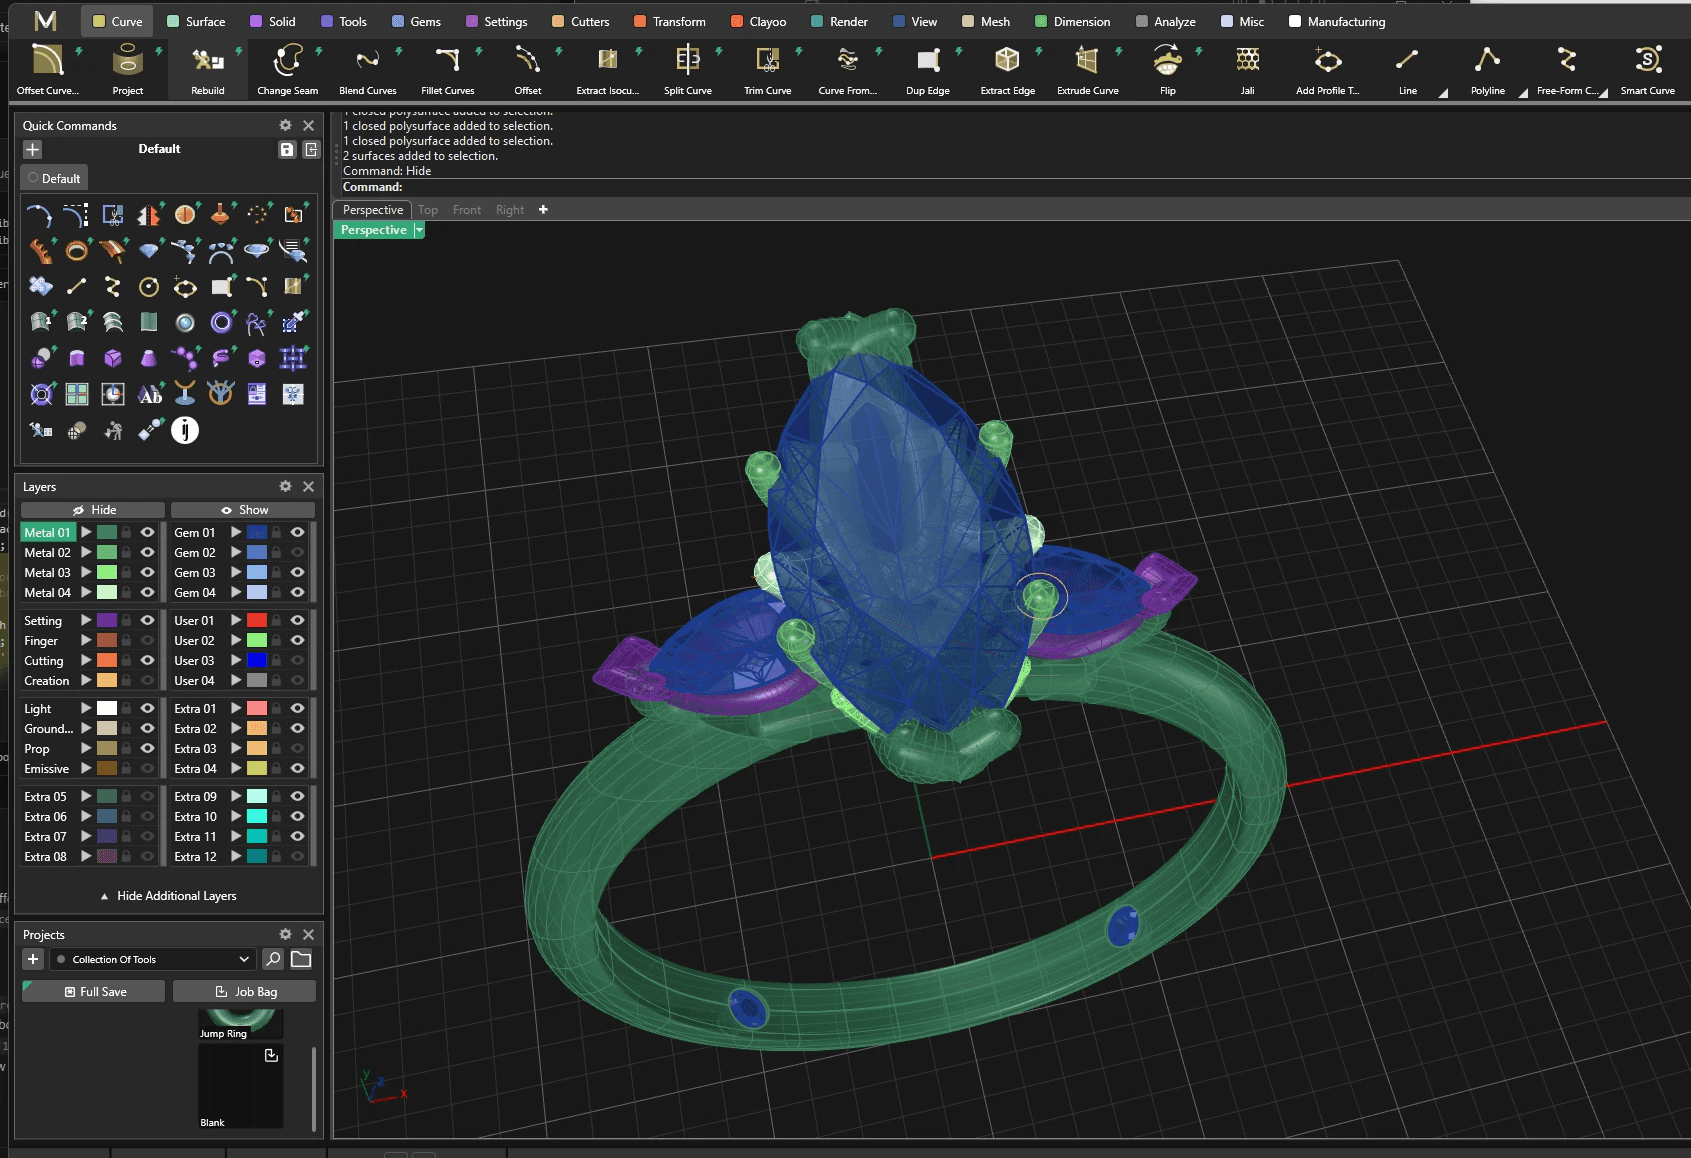The width and height of the screenshot is (1691, 1158).
Task: Hide the Metal 02 layer eye
Action: tap(147, 553)
